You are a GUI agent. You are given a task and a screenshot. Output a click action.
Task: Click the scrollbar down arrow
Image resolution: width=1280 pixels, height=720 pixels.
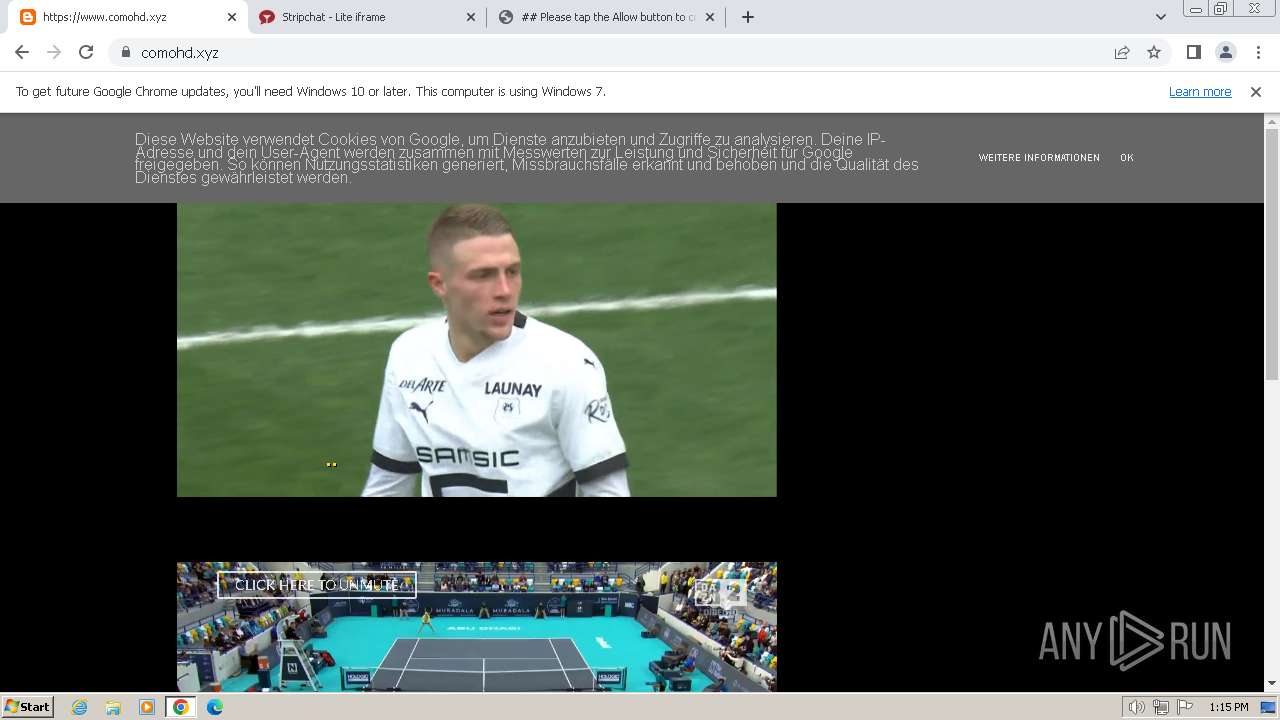[1272, 684]
